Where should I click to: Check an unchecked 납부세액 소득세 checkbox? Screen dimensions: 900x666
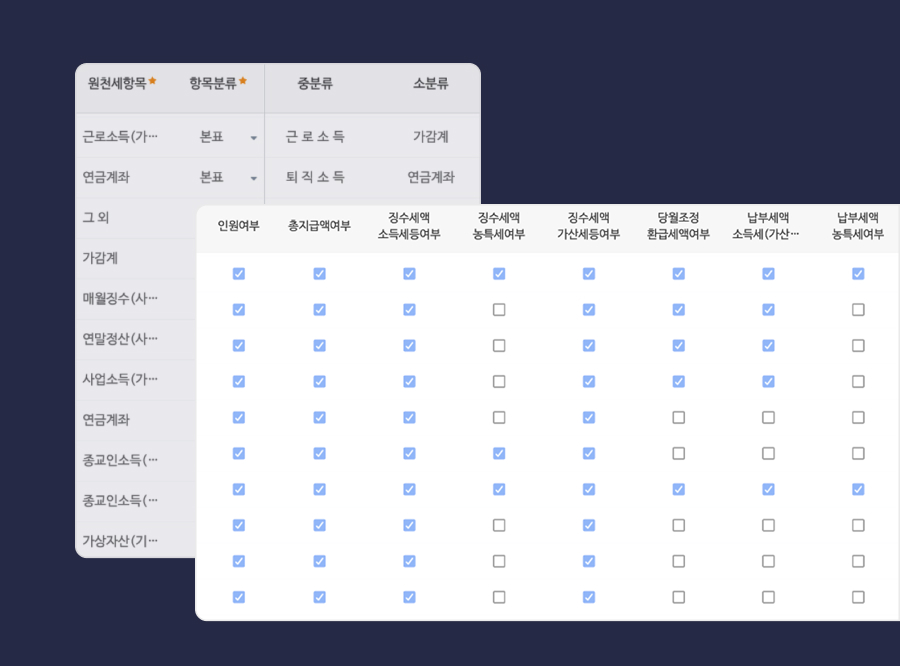769,417
